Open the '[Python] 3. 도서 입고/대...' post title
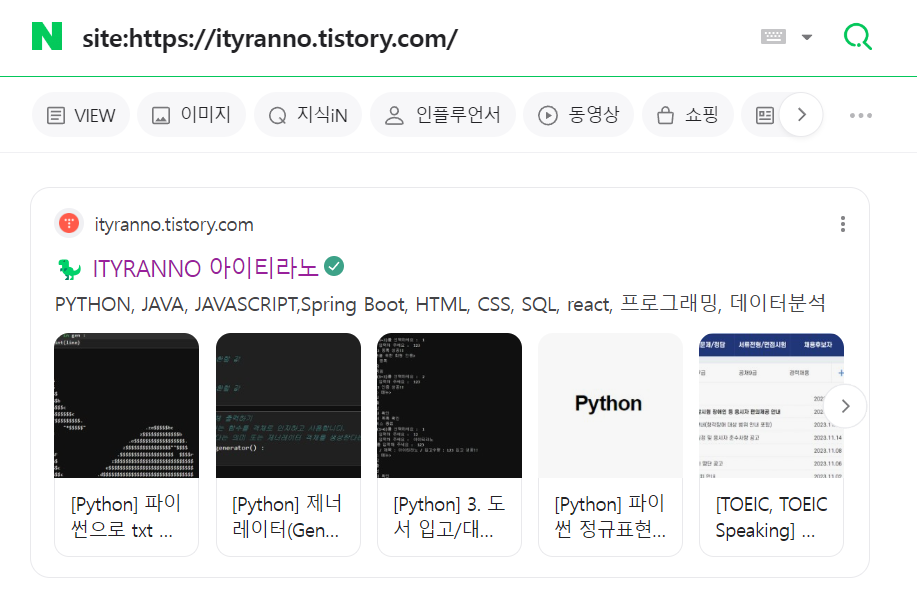The width and height of the screenshot is (917, 605). pyautogui.click(x=449, y=517)
